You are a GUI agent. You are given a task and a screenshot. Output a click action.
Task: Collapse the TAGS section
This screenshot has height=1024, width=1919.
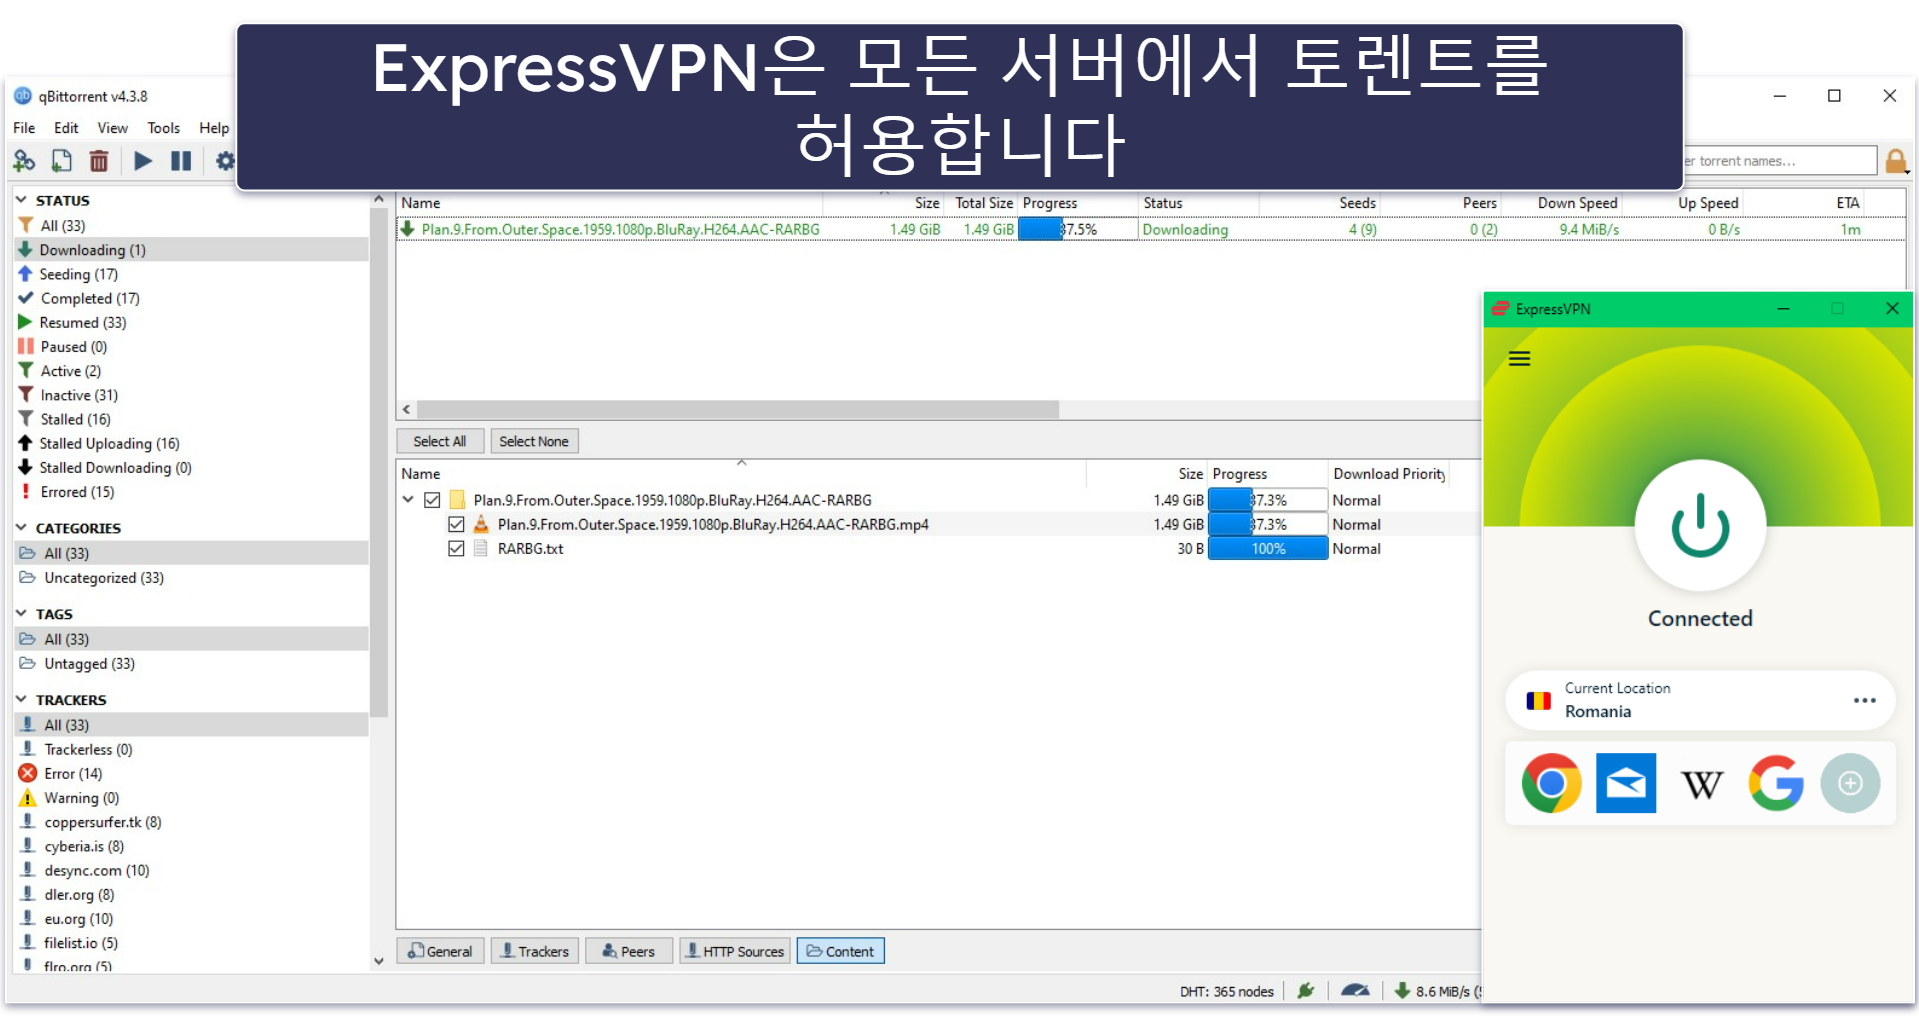tap(21, 613)
